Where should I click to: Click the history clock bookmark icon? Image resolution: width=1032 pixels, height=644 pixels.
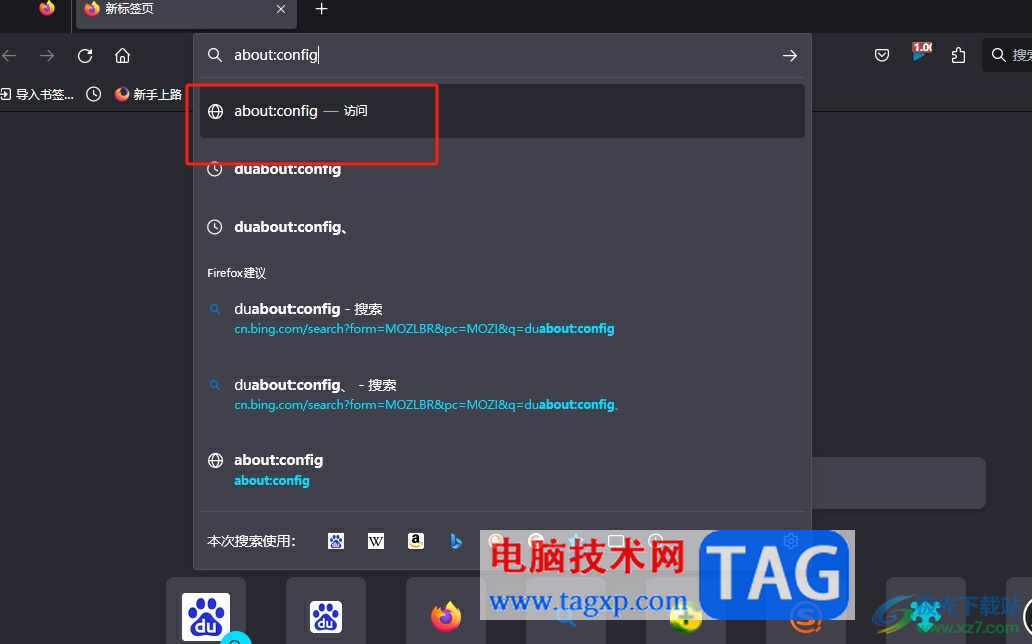point(94,94)
